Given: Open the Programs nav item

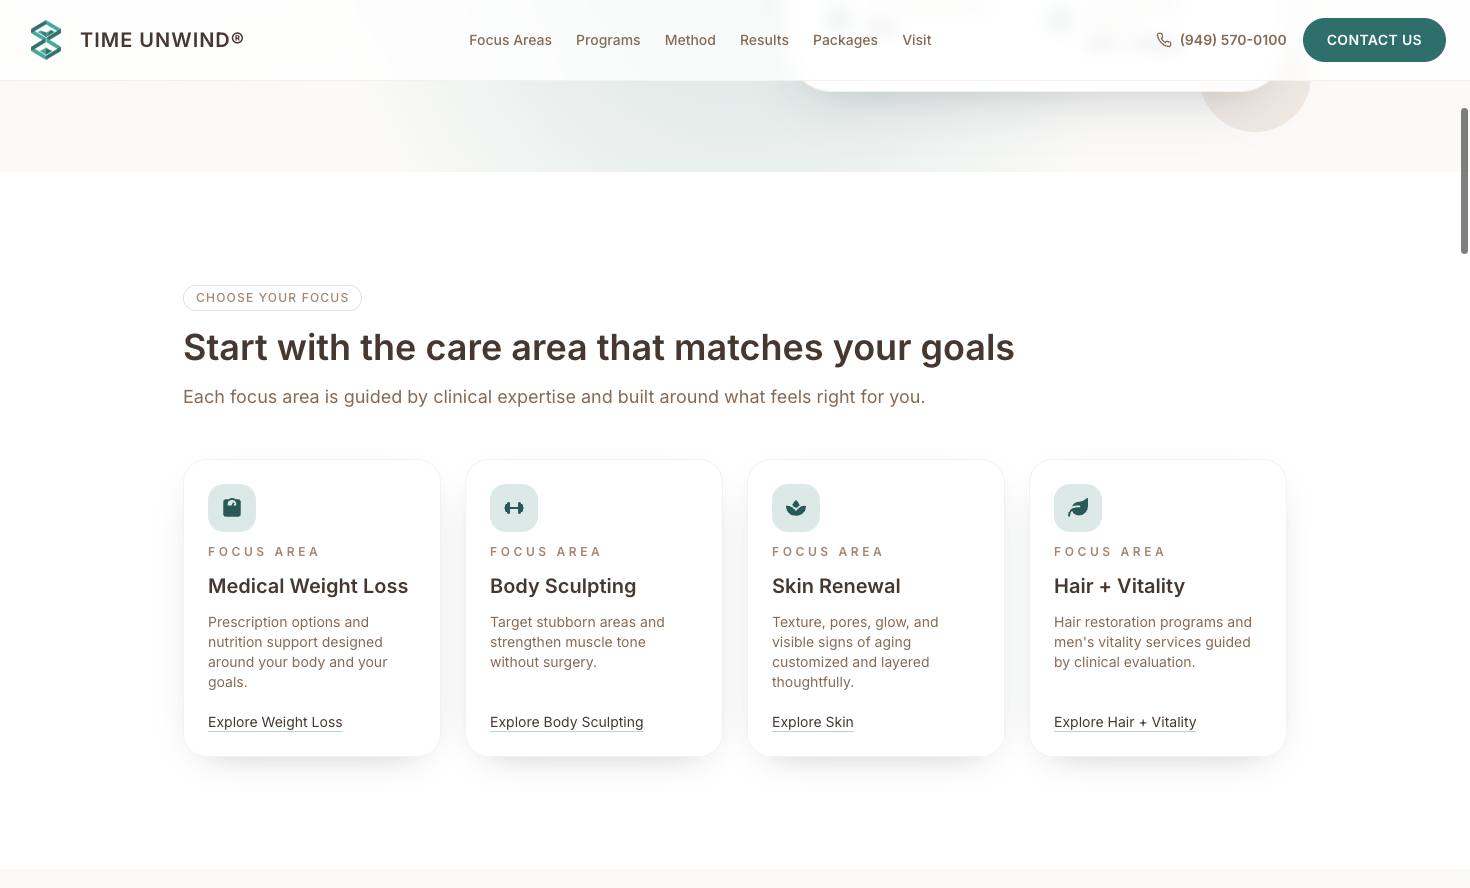Looking at the screenshot, I should point(608,40).
